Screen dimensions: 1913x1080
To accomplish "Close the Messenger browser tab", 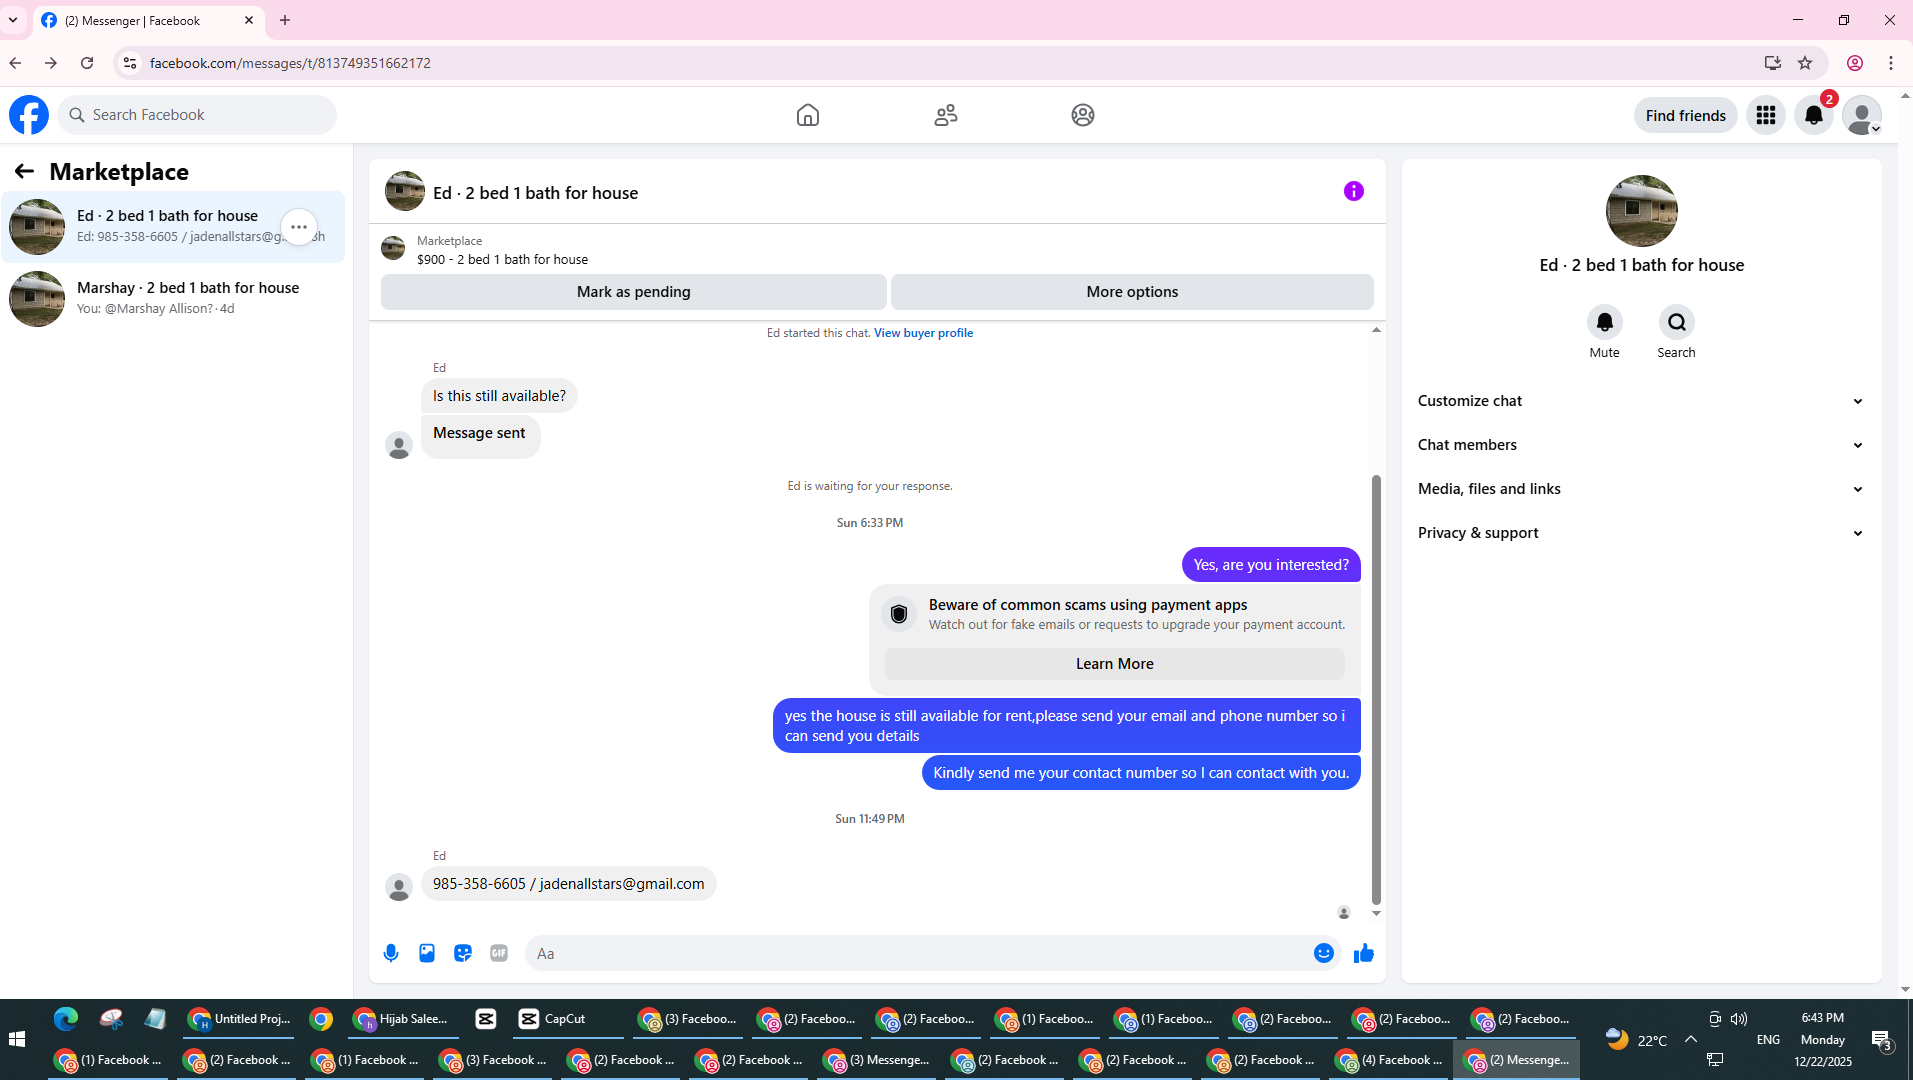I will tap(249, 20).
